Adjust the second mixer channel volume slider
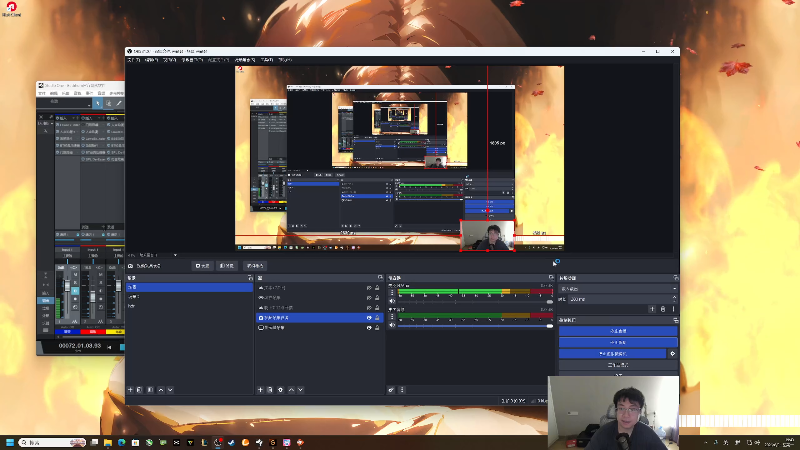 click(475, 326)
